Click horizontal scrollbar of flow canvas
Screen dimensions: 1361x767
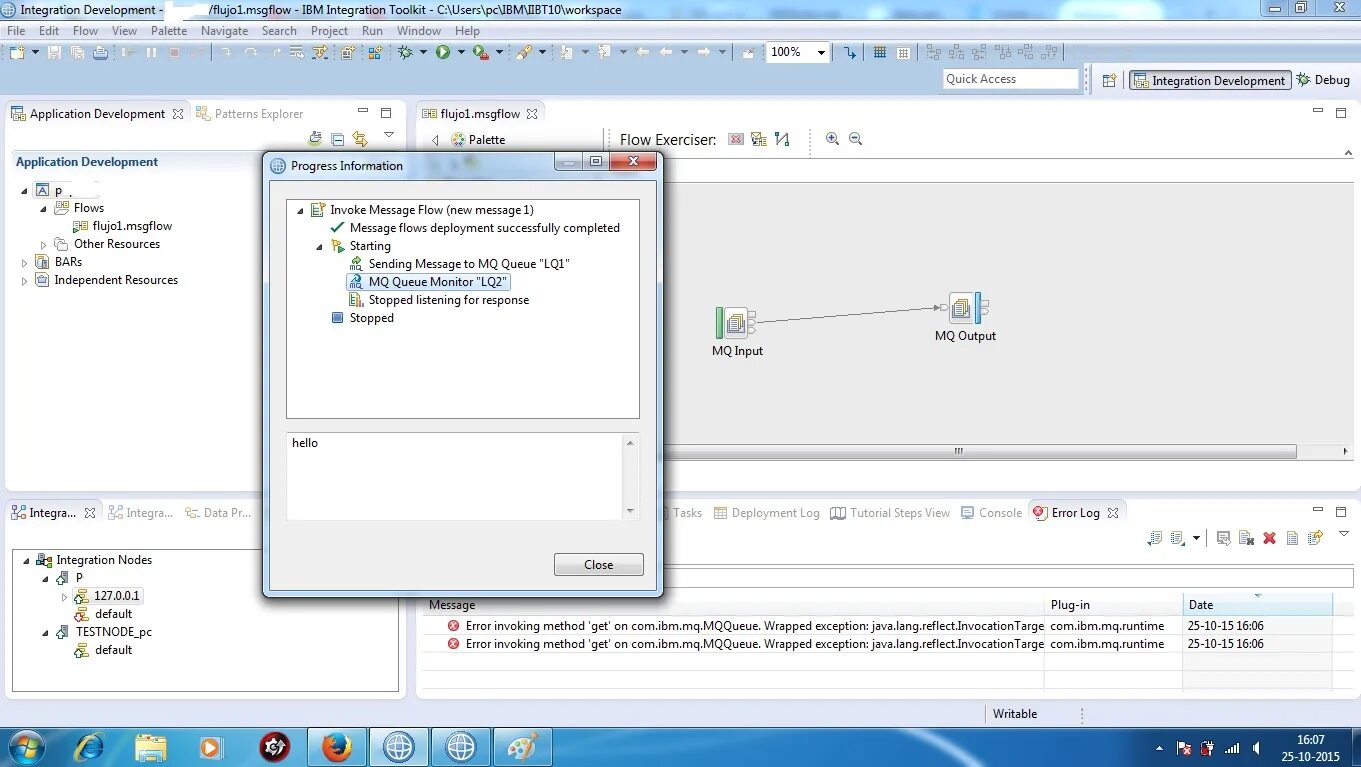coord(957,451)
